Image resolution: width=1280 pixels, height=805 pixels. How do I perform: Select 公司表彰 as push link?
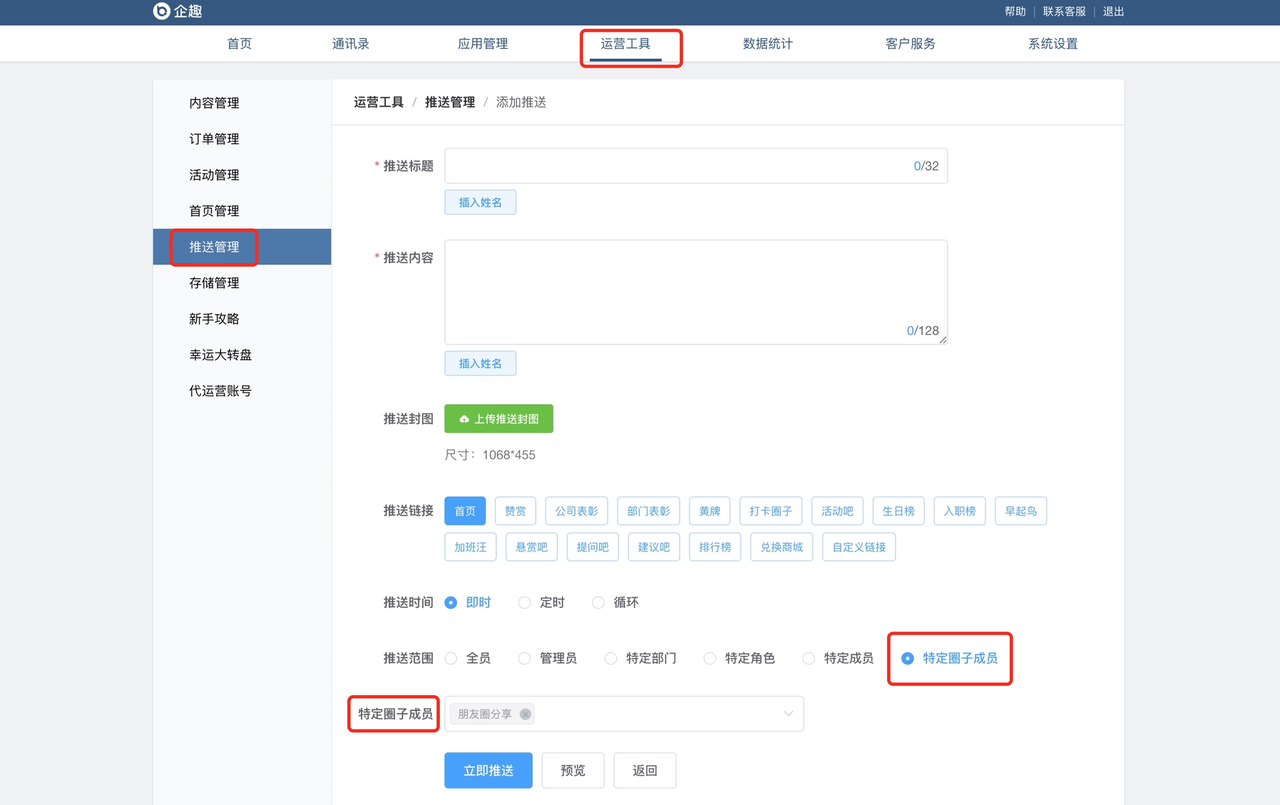click(x=577, y=511)
